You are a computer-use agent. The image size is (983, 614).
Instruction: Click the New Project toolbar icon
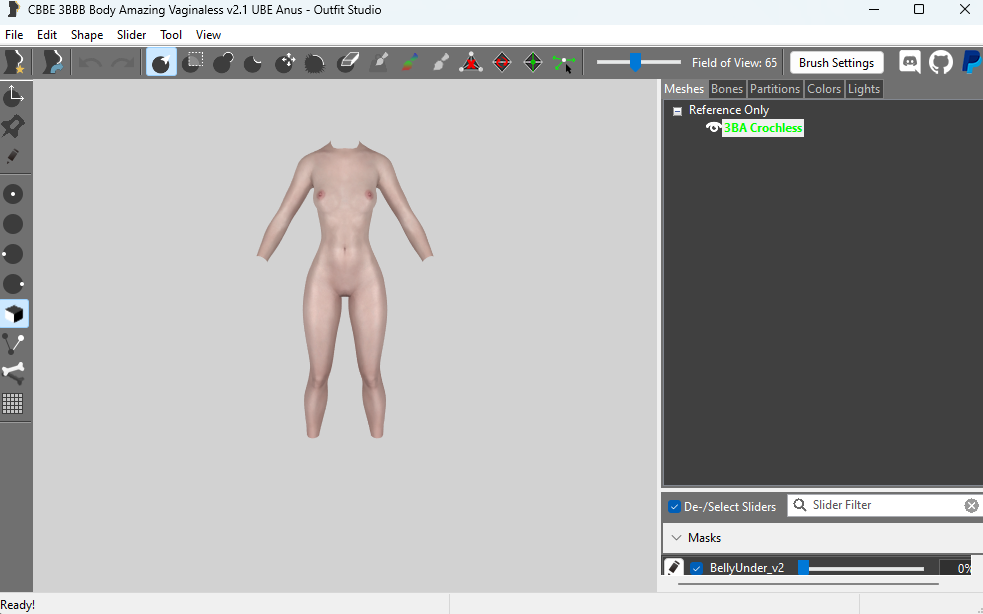(x=14, y=63)
